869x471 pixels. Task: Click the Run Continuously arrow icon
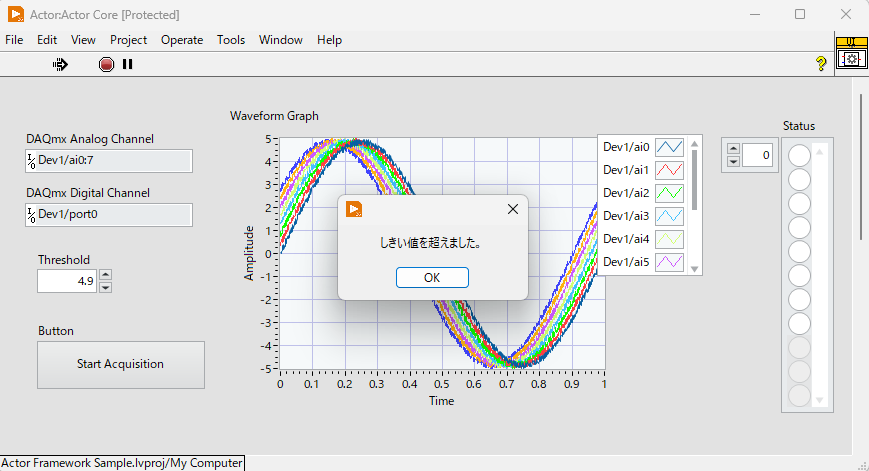coord(60,65)
